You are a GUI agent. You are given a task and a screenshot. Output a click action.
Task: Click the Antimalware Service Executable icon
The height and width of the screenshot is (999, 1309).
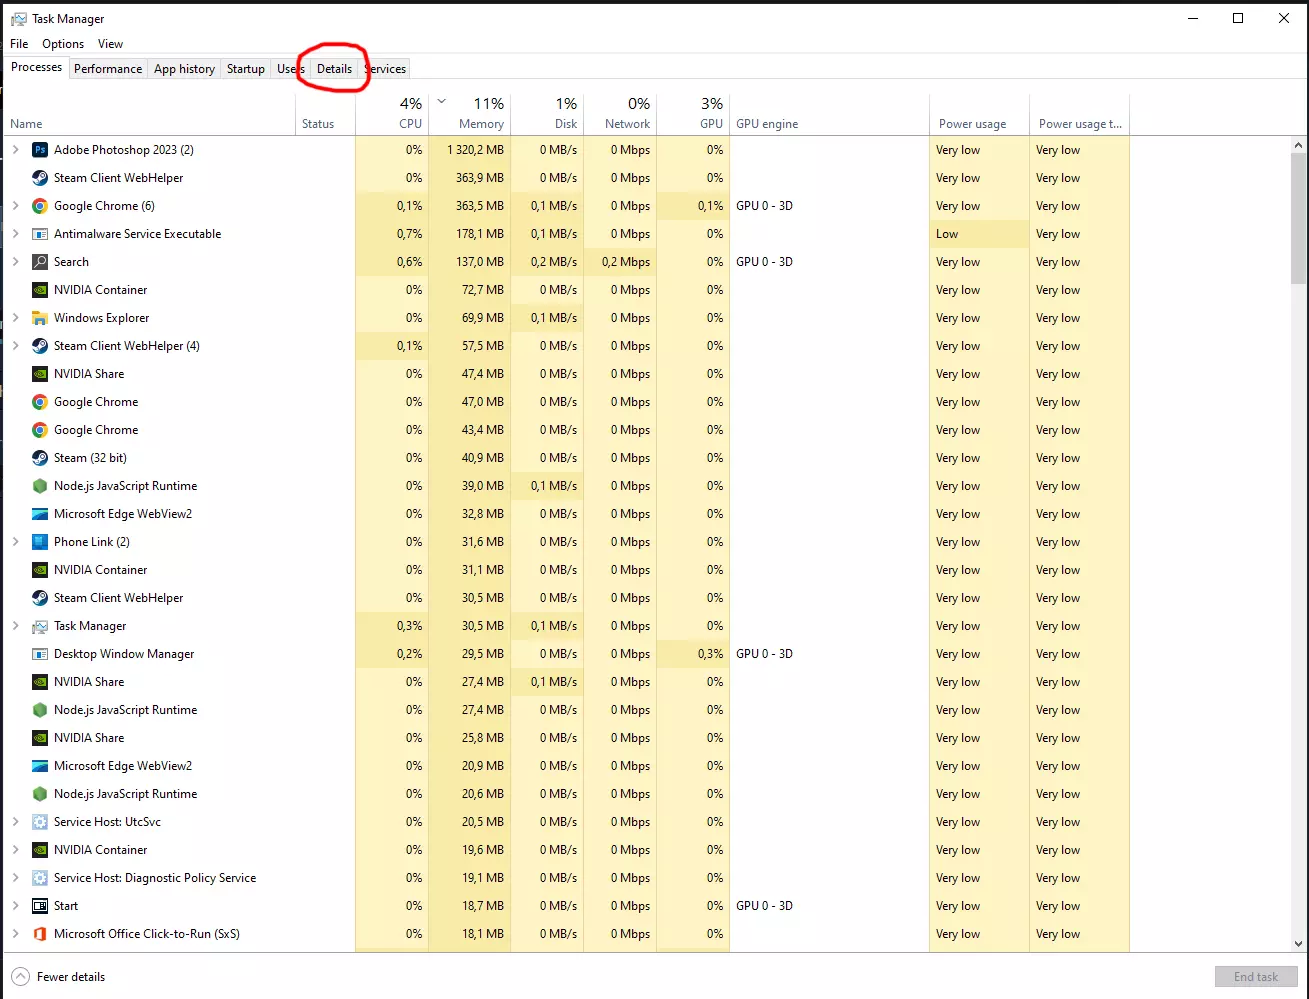pos(40,234)
